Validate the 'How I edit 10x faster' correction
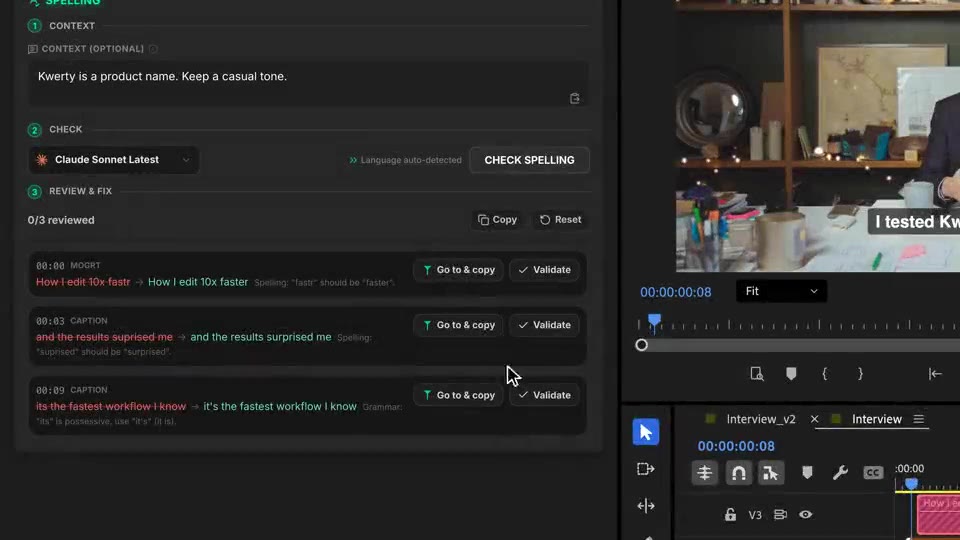Viewport: 960px width, 540px height. [544, 270]
